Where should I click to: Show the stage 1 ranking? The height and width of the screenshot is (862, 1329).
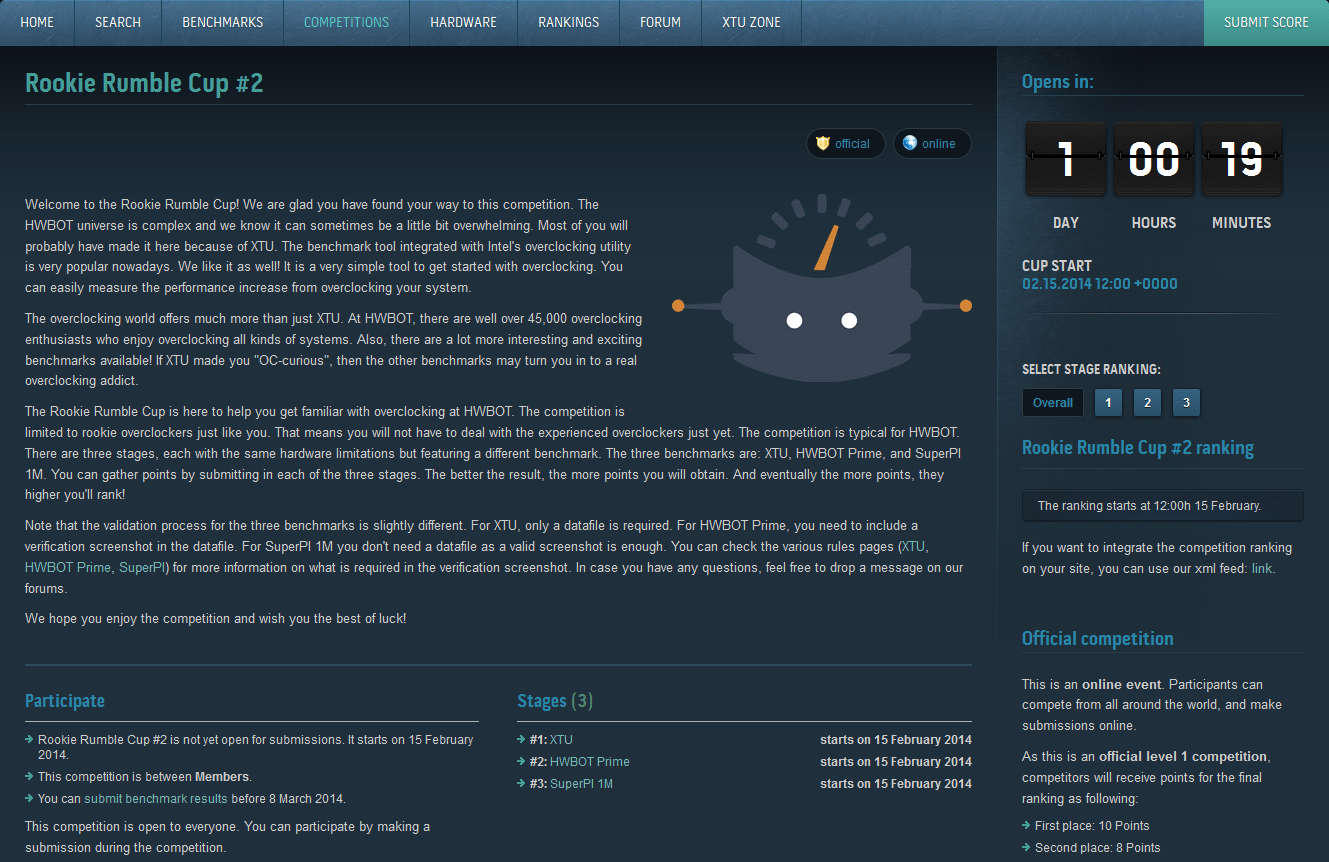(1108, 403)
